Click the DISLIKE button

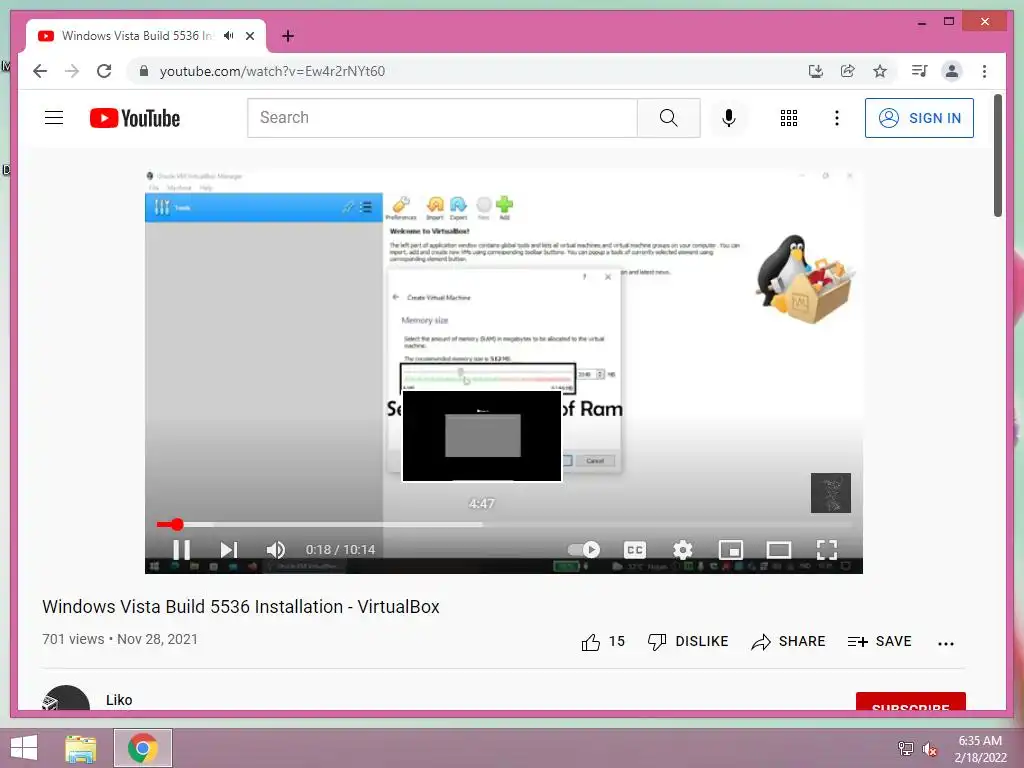(688, 642)
